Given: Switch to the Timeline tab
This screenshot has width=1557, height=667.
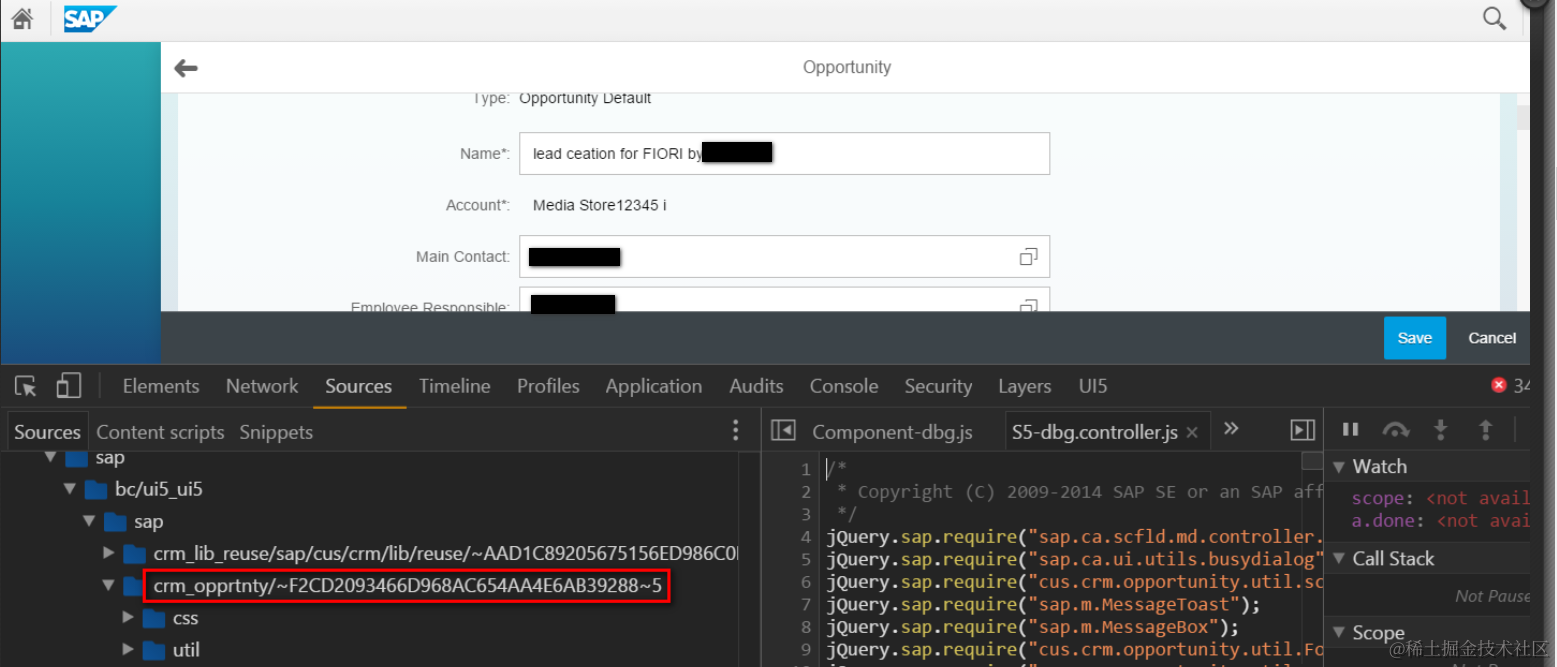Looking at the screenshot, I should coord(455,386).
